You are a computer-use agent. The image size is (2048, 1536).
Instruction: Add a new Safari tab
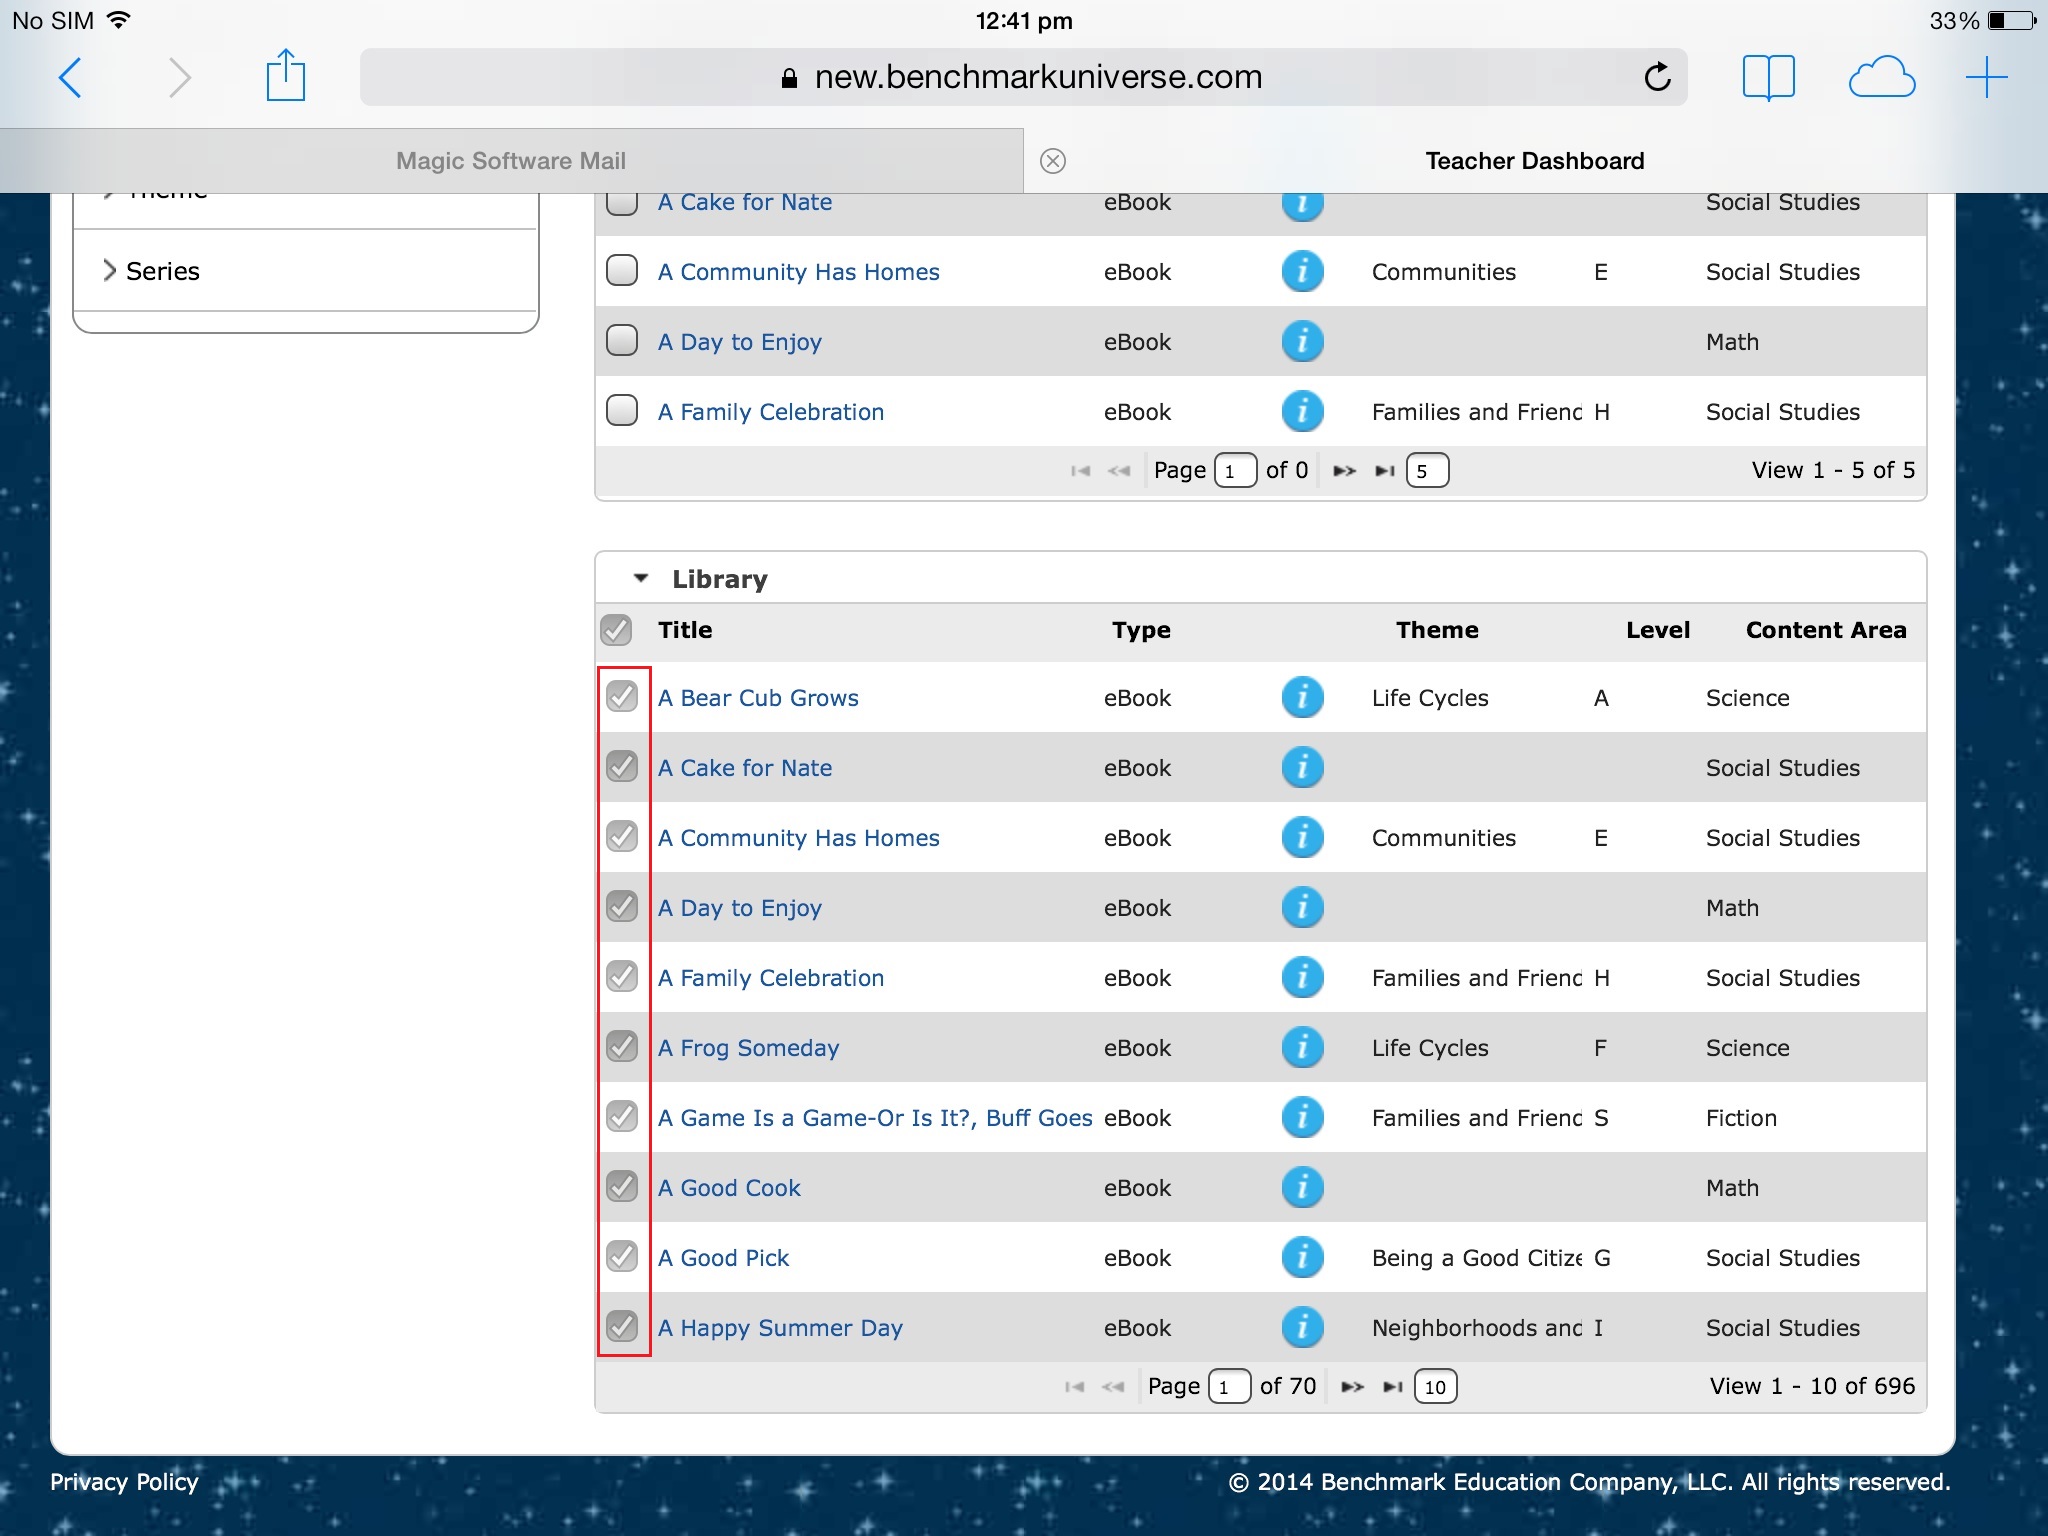[x=1986, y=77]
